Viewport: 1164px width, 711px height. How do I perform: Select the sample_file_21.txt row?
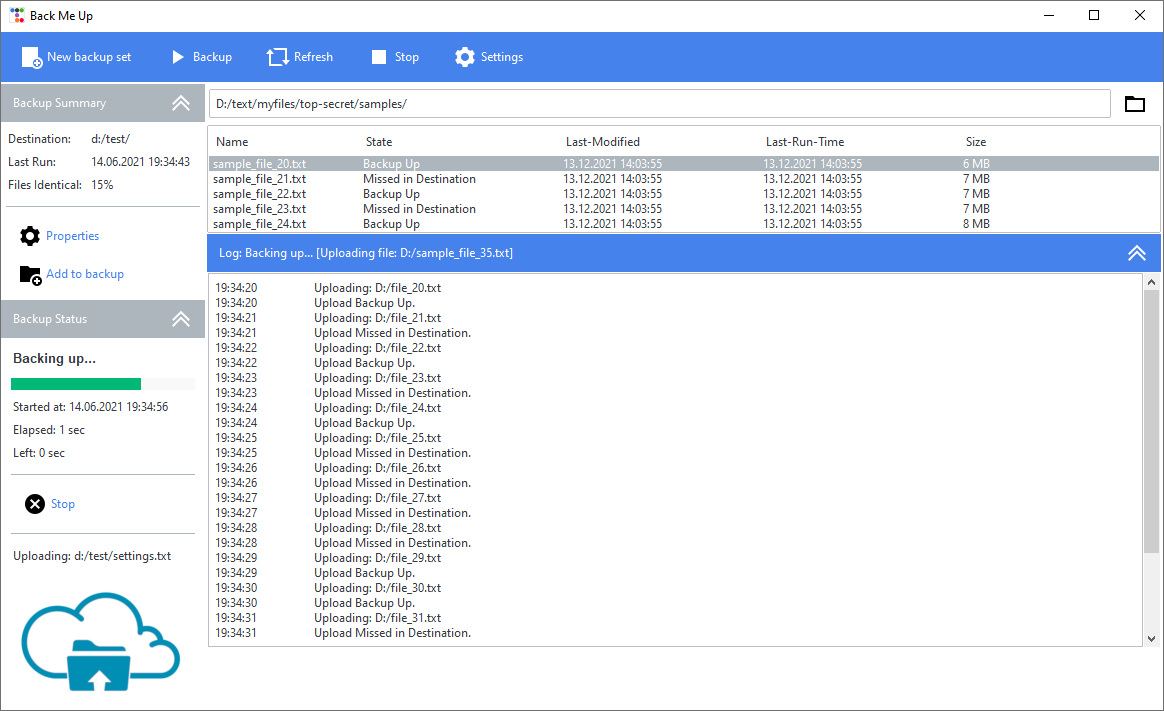(x=400, y=178)
